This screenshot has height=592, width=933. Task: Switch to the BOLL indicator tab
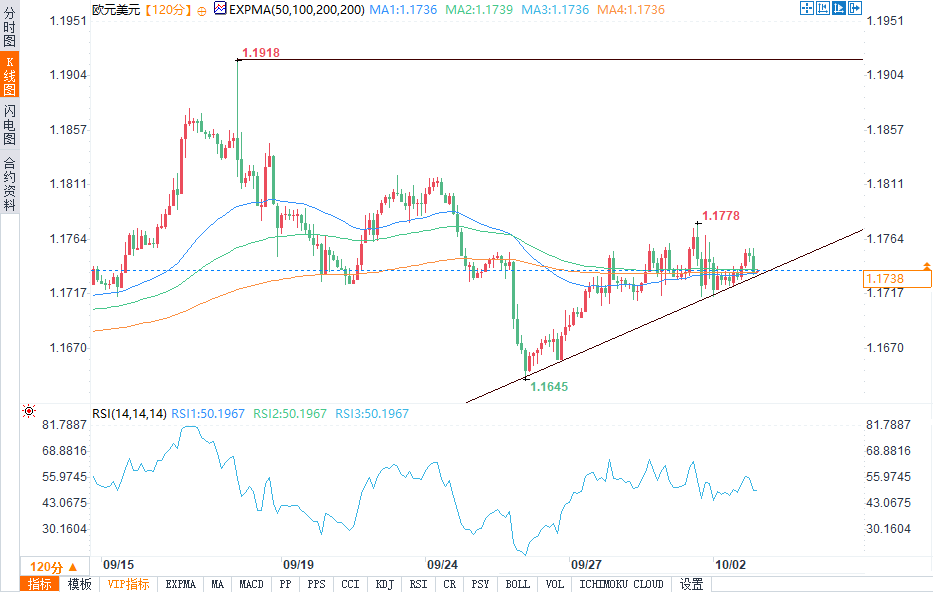517,584
